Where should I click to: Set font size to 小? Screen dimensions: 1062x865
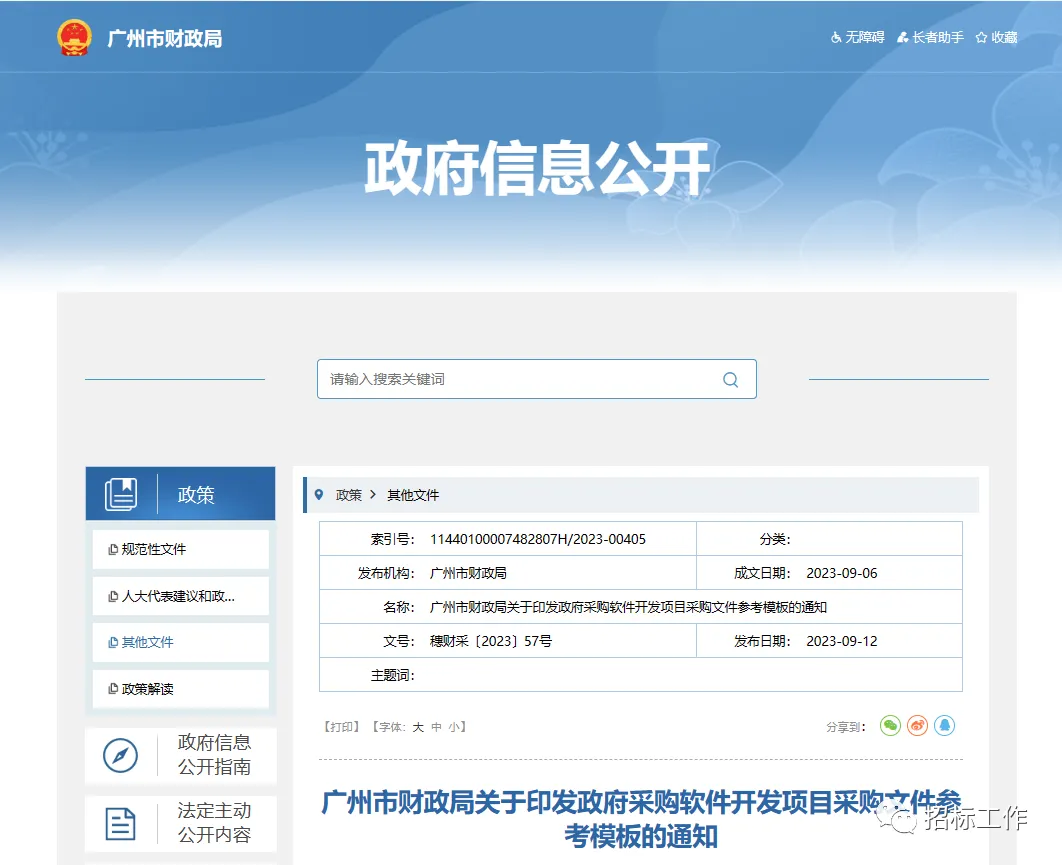(454, 727)
